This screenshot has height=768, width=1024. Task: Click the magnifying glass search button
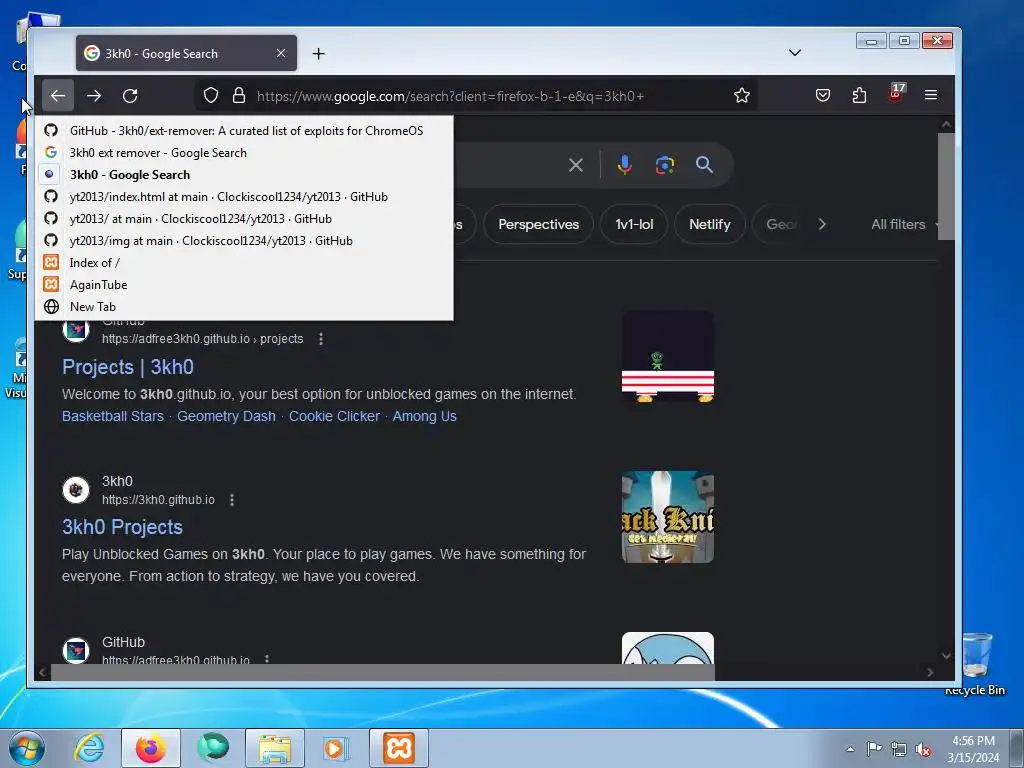tap(704, 165)
